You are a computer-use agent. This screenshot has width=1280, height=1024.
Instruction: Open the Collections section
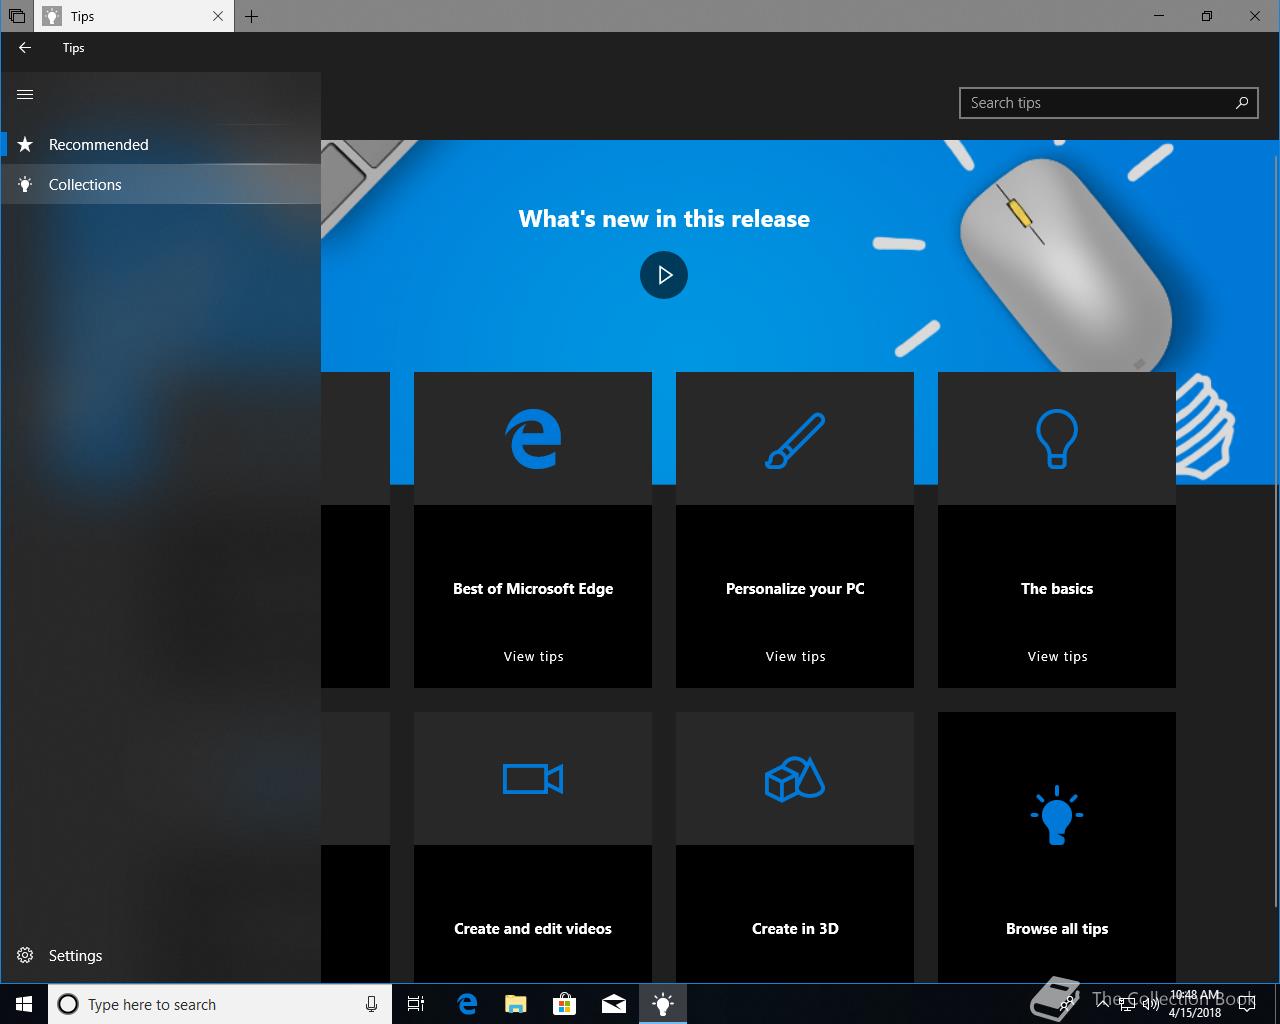pos(160,184)
